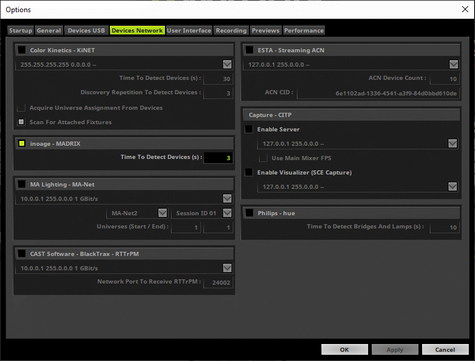Expand KiNET network adapter dropdown
This screenshot has width=475, height=361.
tap(227, 64)
